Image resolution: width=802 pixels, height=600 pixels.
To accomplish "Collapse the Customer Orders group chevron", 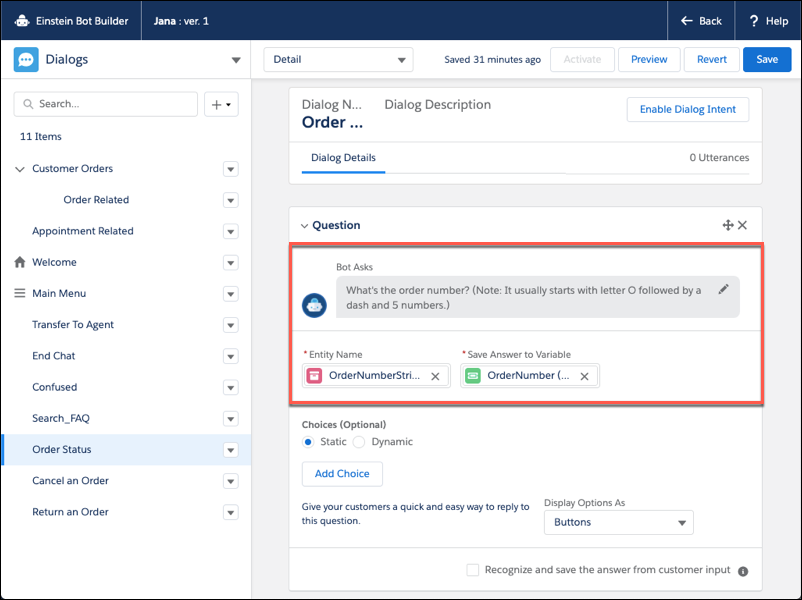I will tap(20, 169).
